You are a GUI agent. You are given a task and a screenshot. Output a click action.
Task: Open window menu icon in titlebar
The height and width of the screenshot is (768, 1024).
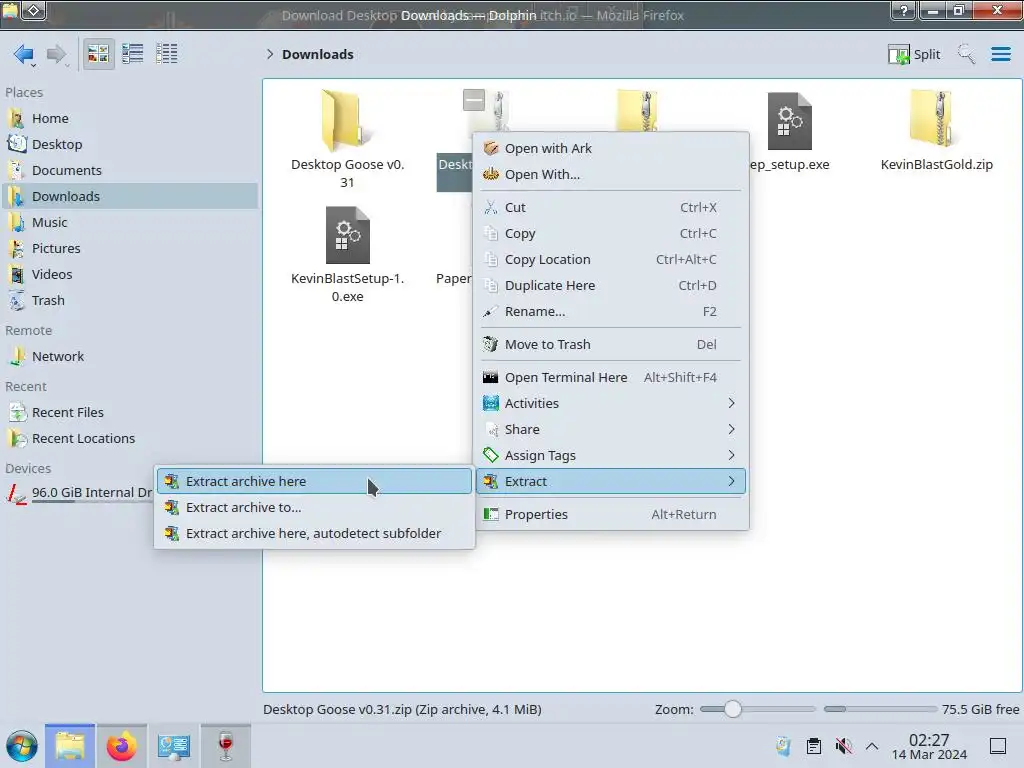34,10
